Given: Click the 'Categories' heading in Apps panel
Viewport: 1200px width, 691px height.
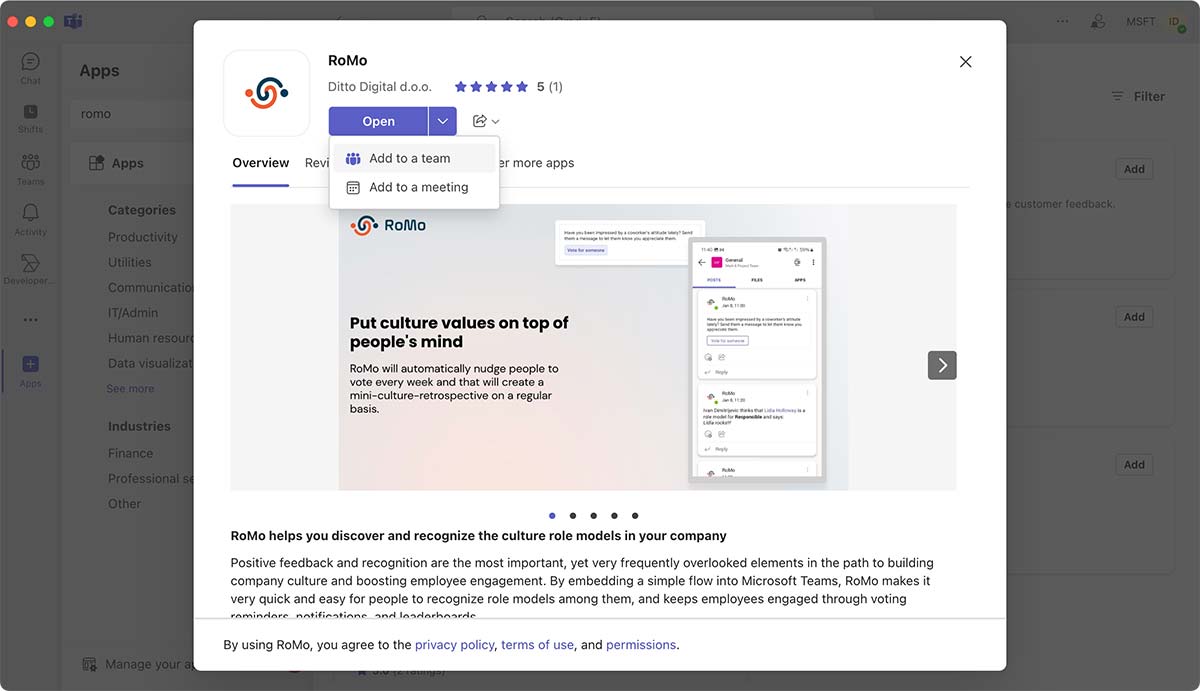Looking at the screenshot, I should 142,210.
